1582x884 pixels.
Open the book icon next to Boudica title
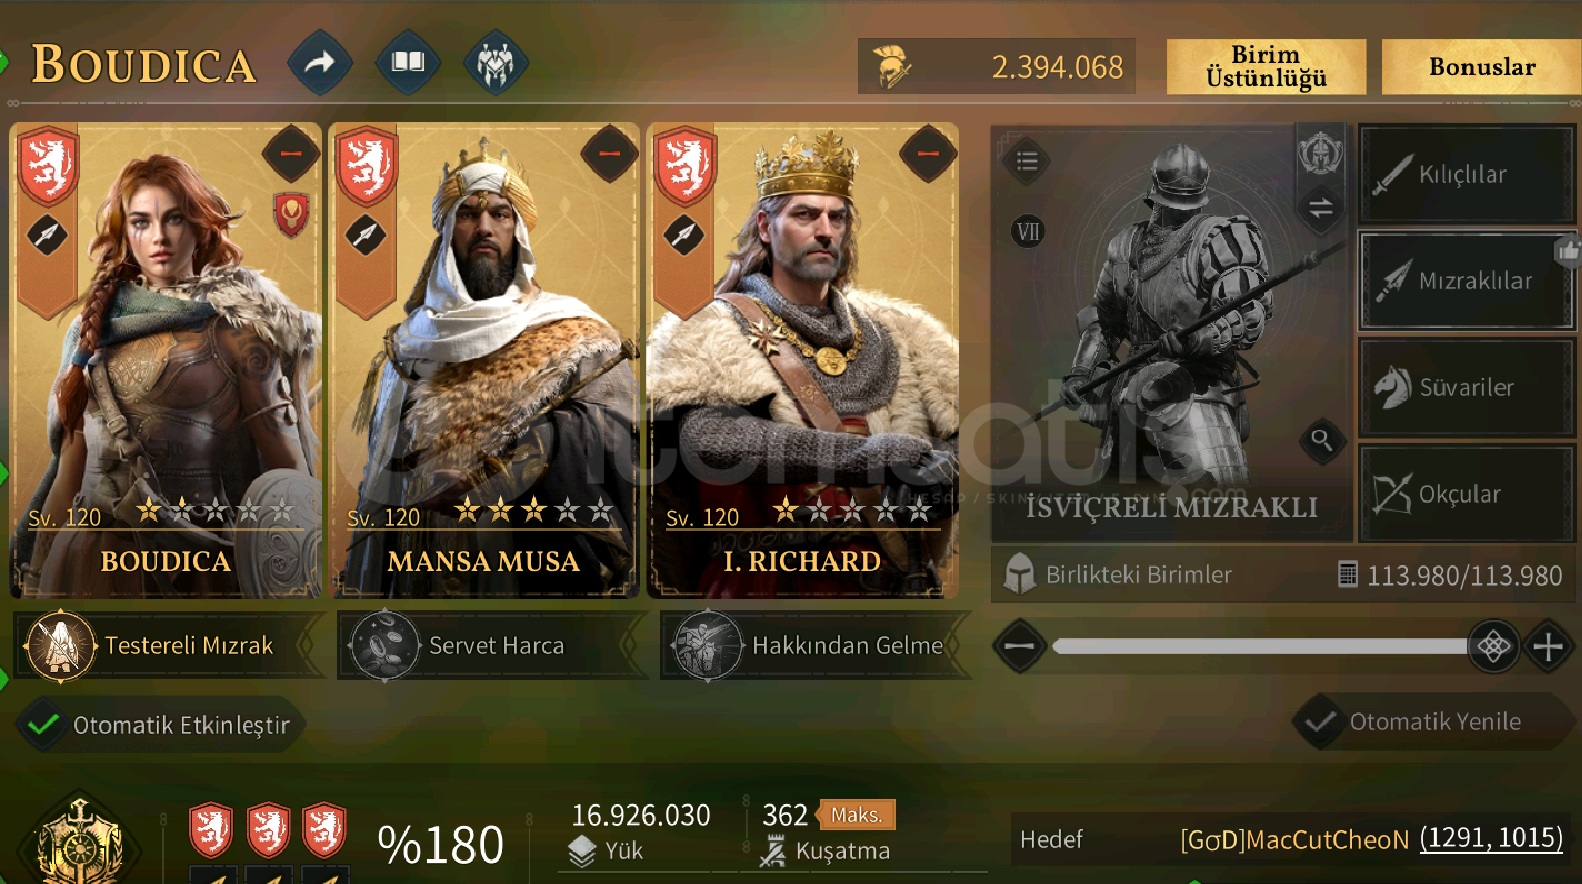click(408, 63)
